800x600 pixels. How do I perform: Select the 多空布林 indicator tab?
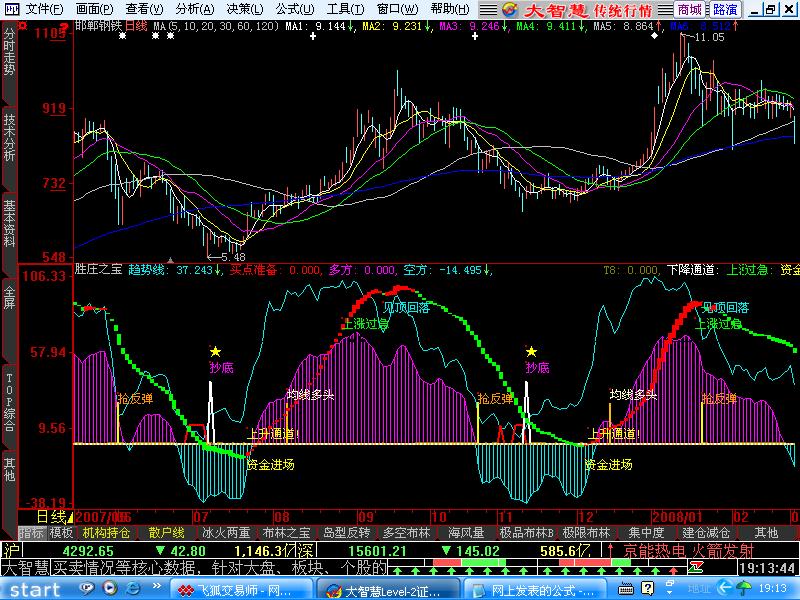pos(407,533)
